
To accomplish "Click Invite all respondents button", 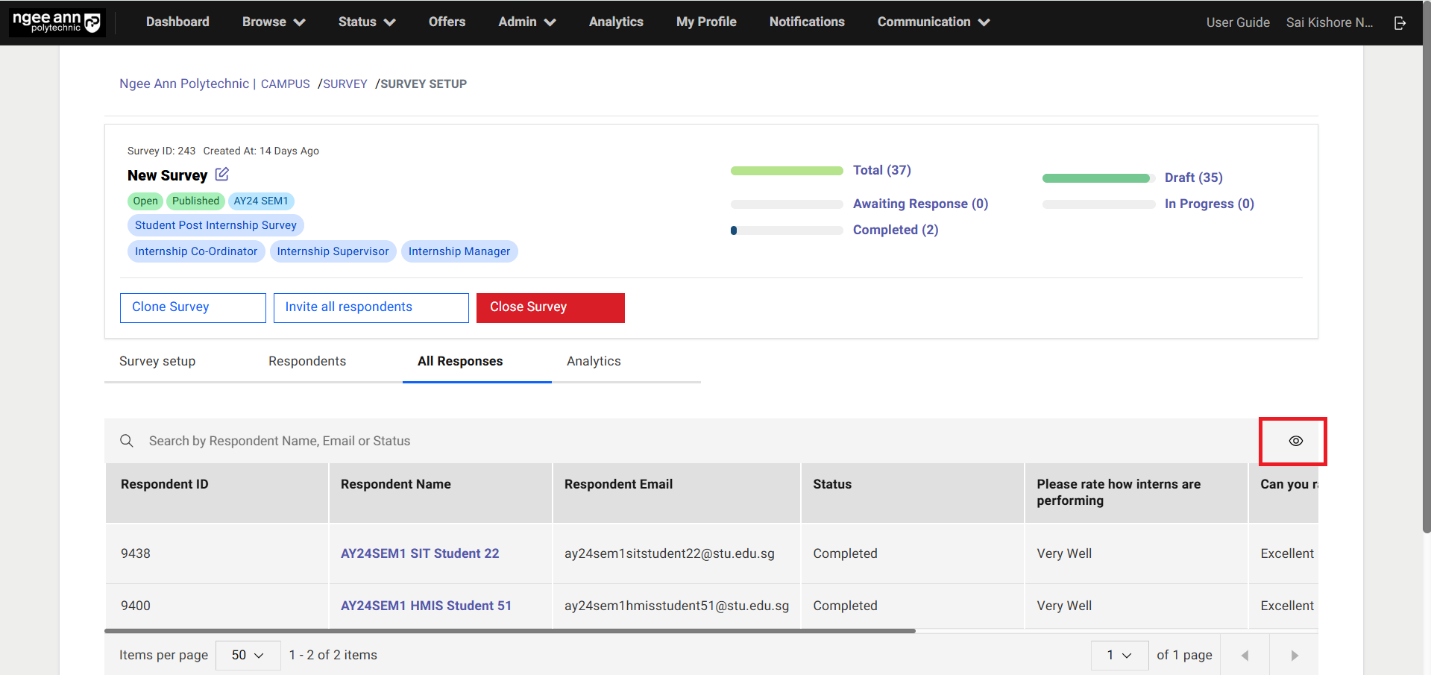I will tap(371, 307).
